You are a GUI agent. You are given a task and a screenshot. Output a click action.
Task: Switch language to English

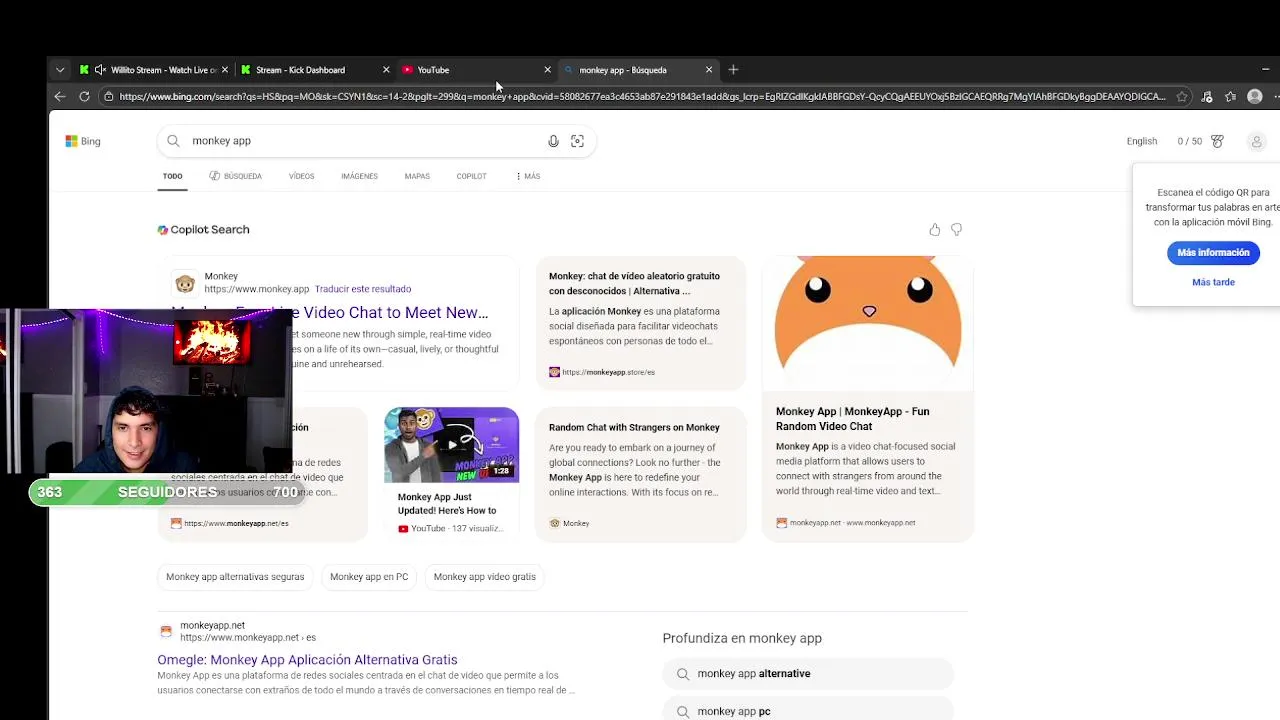[1142, 141]
